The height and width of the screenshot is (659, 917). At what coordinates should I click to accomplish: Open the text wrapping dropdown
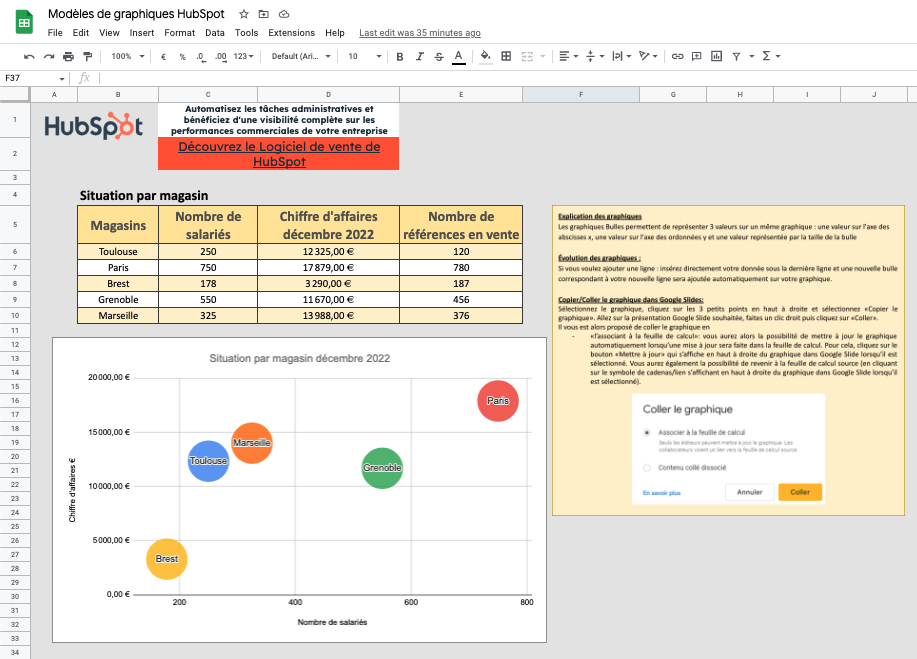pyautogui.click(x=621, y=56)
